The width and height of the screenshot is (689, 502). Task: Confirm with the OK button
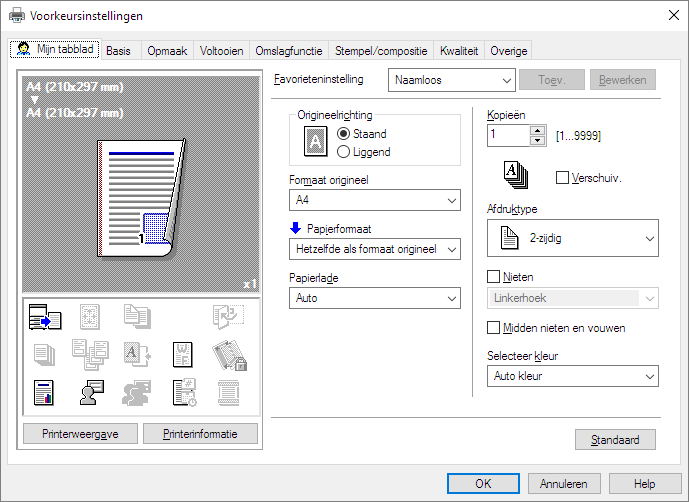(x=483, y=484)
